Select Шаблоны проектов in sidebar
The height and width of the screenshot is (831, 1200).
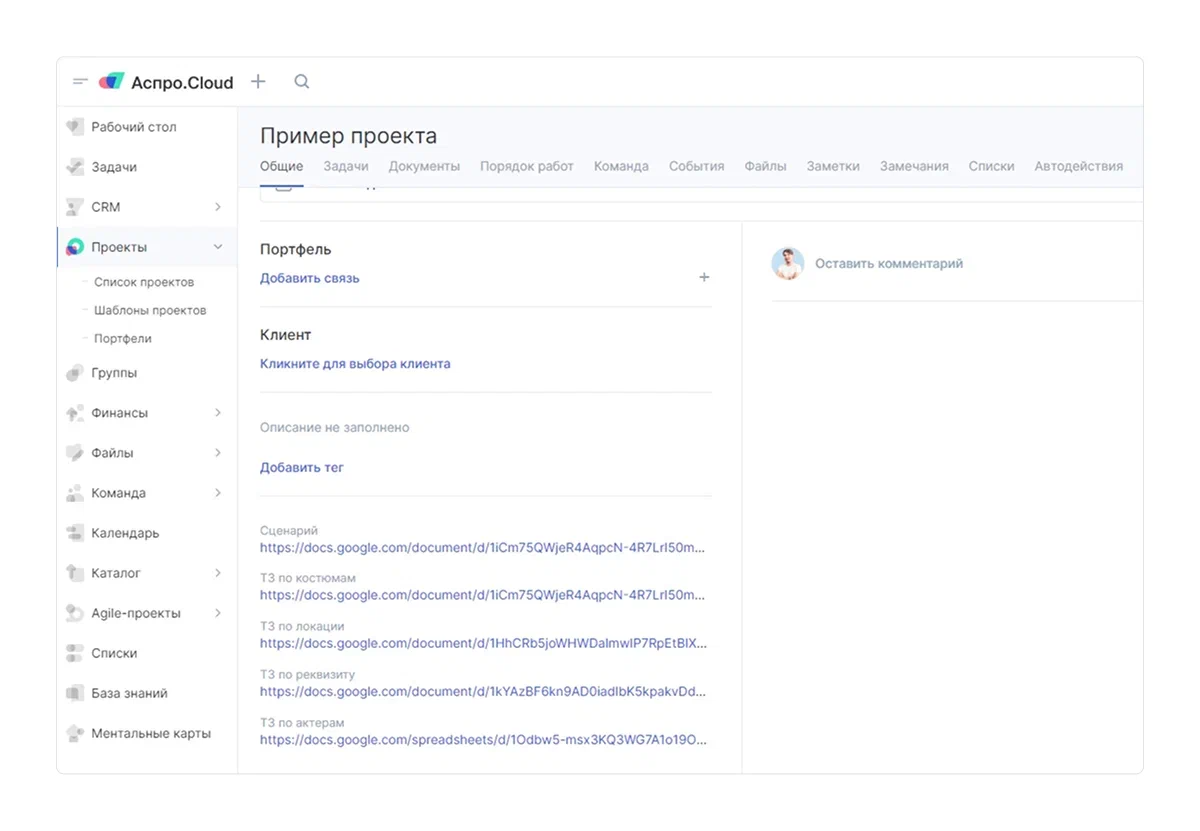coord(150,310)
